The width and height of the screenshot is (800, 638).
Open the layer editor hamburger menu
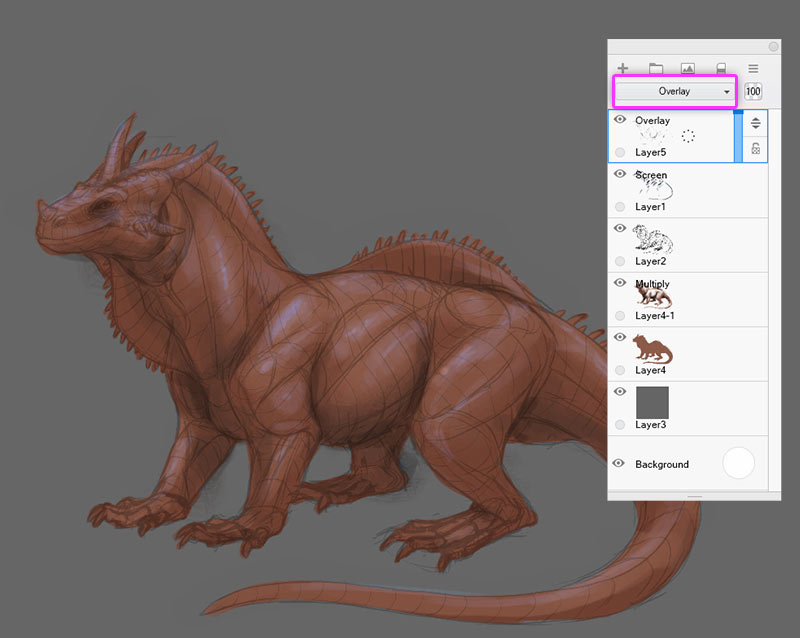753,68
